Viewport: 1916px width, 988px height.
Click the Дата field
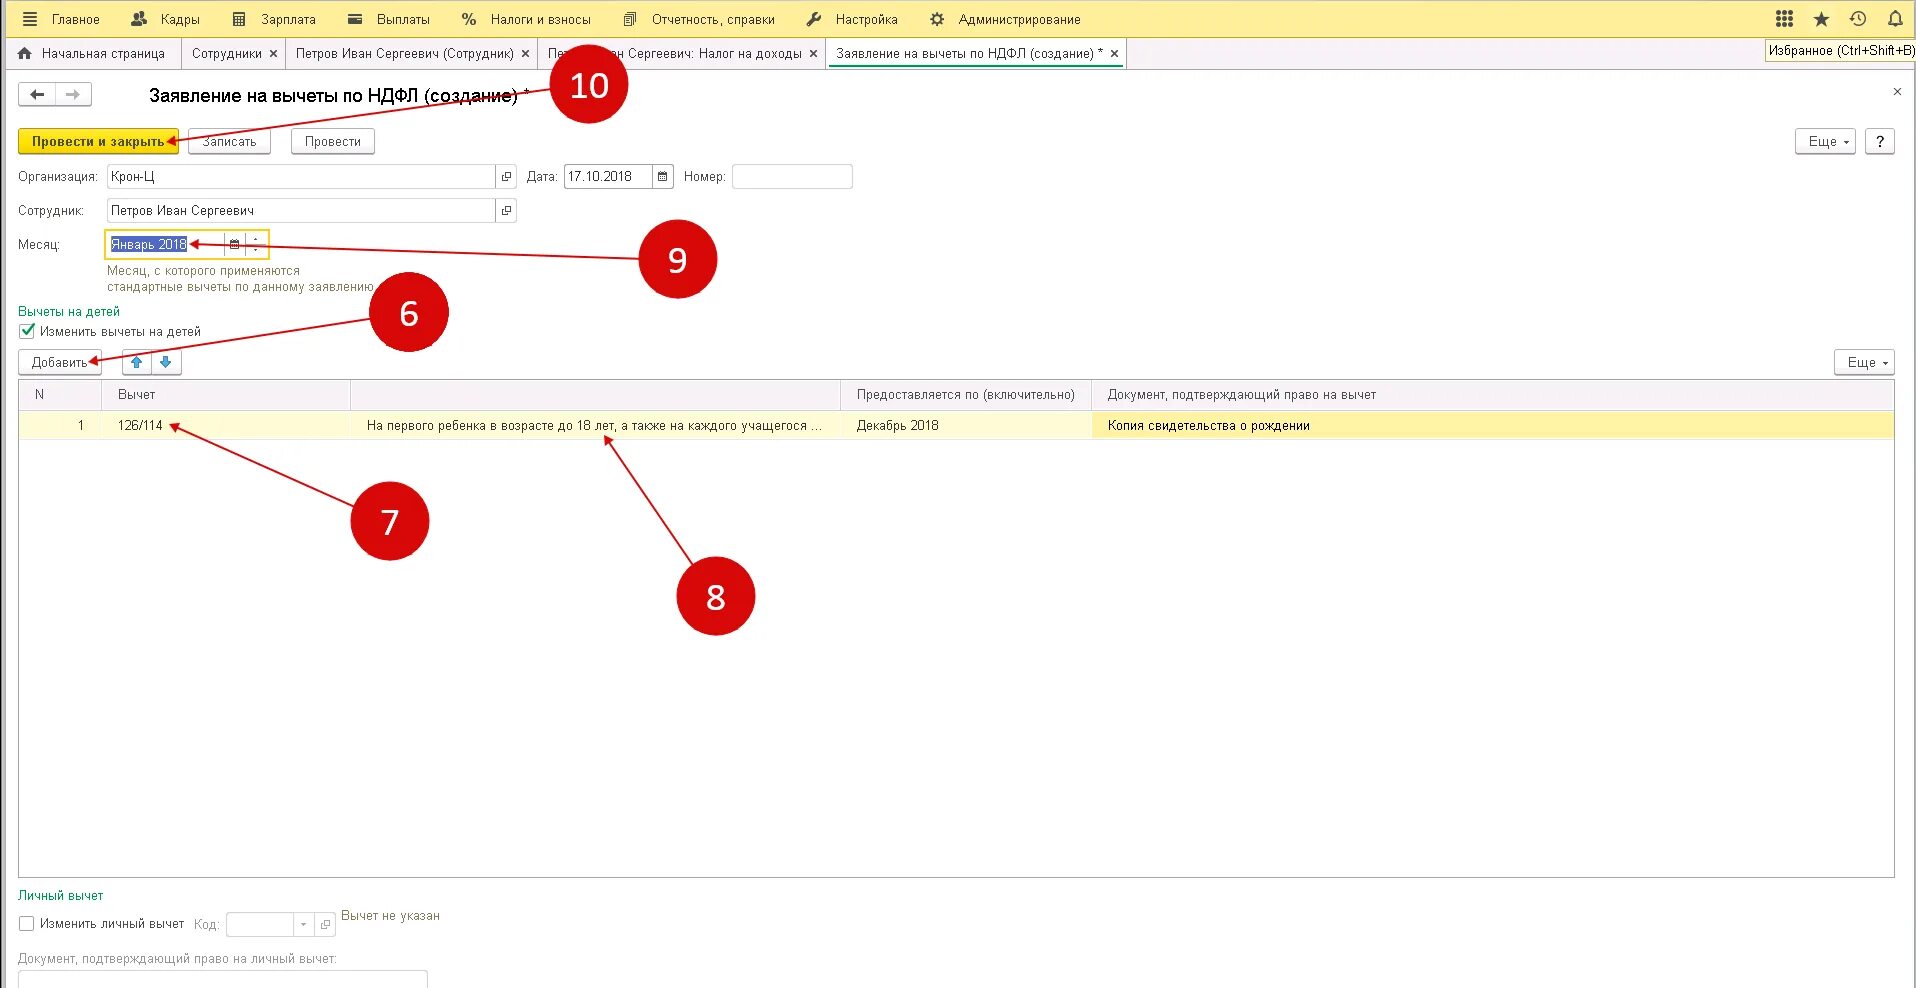tap(608, 176)
